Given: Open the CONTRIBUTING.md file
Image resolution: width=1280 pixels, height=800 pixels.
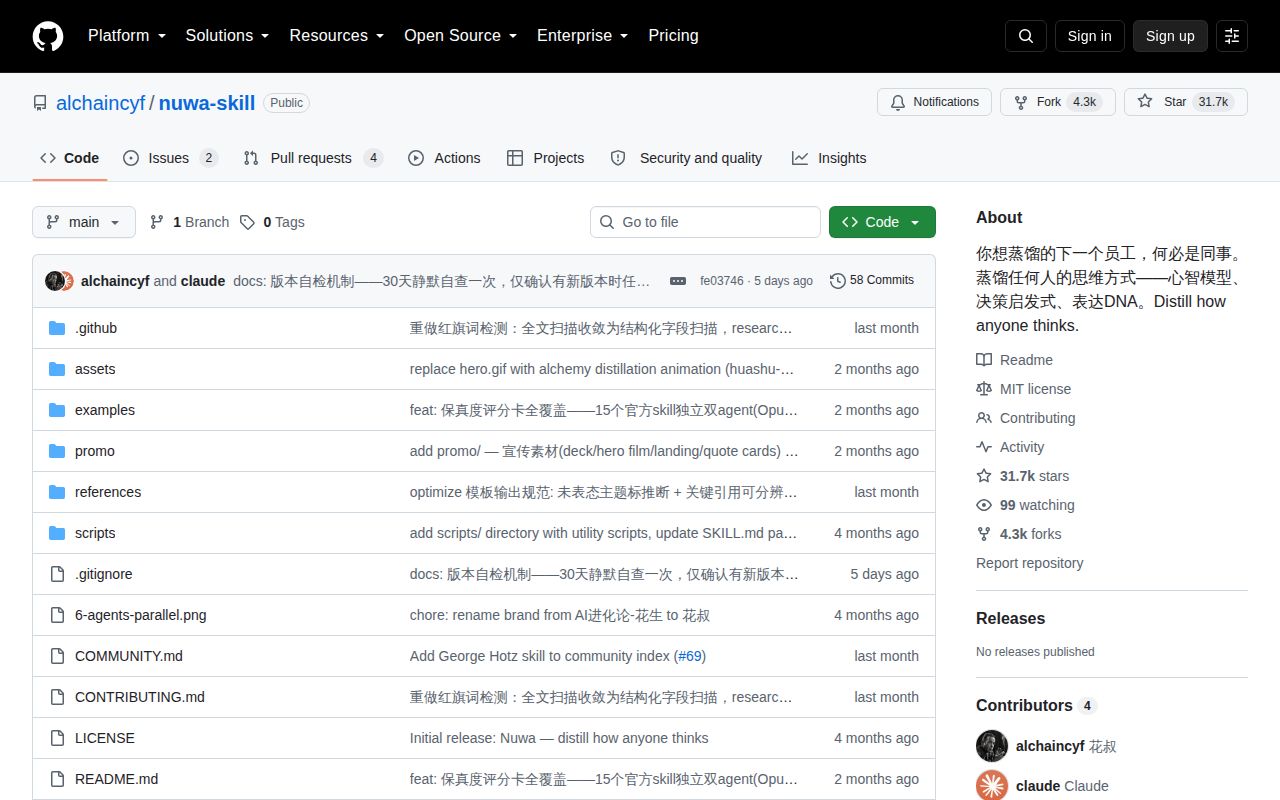Looking at the screenshot, I should (140, 697).
